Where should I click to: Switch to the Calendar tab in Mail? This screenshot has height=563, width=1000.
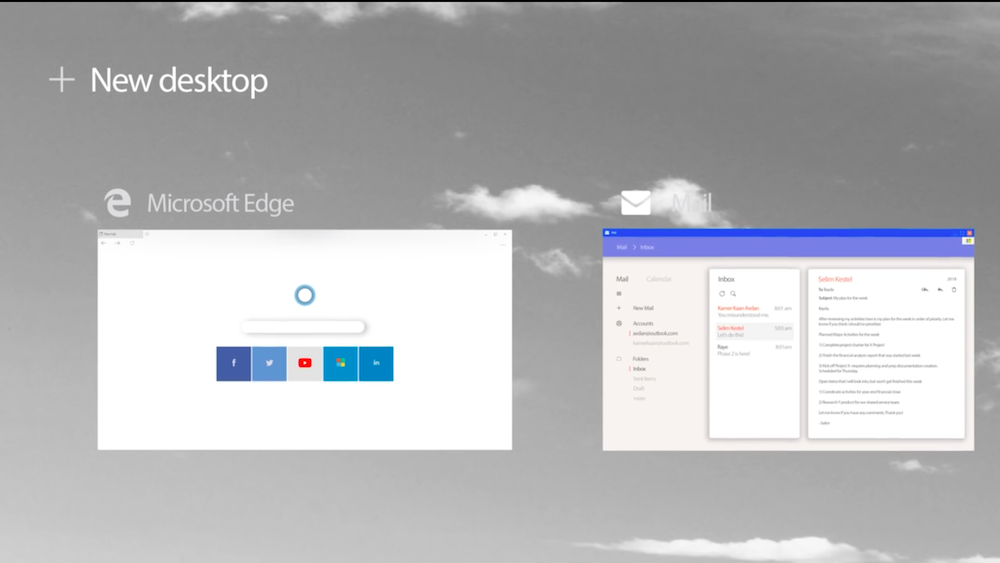tap(659, 279)
